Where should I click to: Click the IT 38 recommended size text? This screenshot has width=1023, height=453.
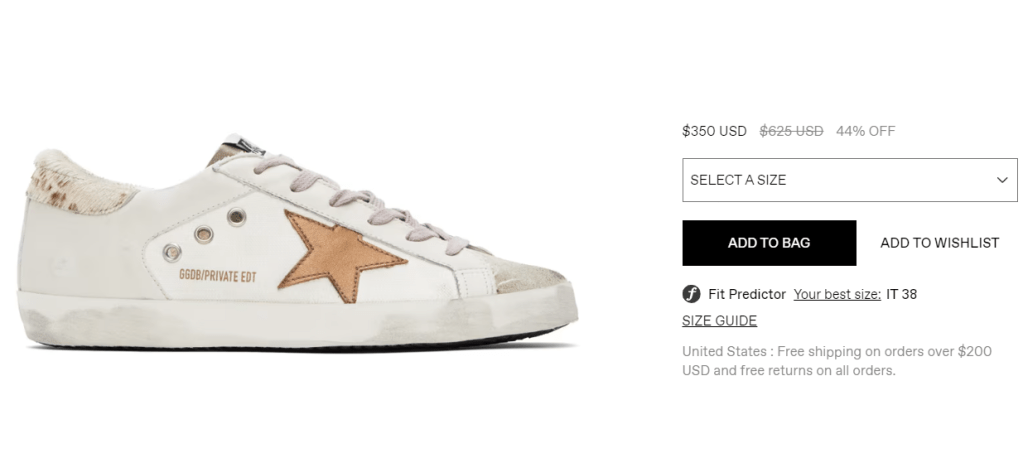tap(901, 294)
